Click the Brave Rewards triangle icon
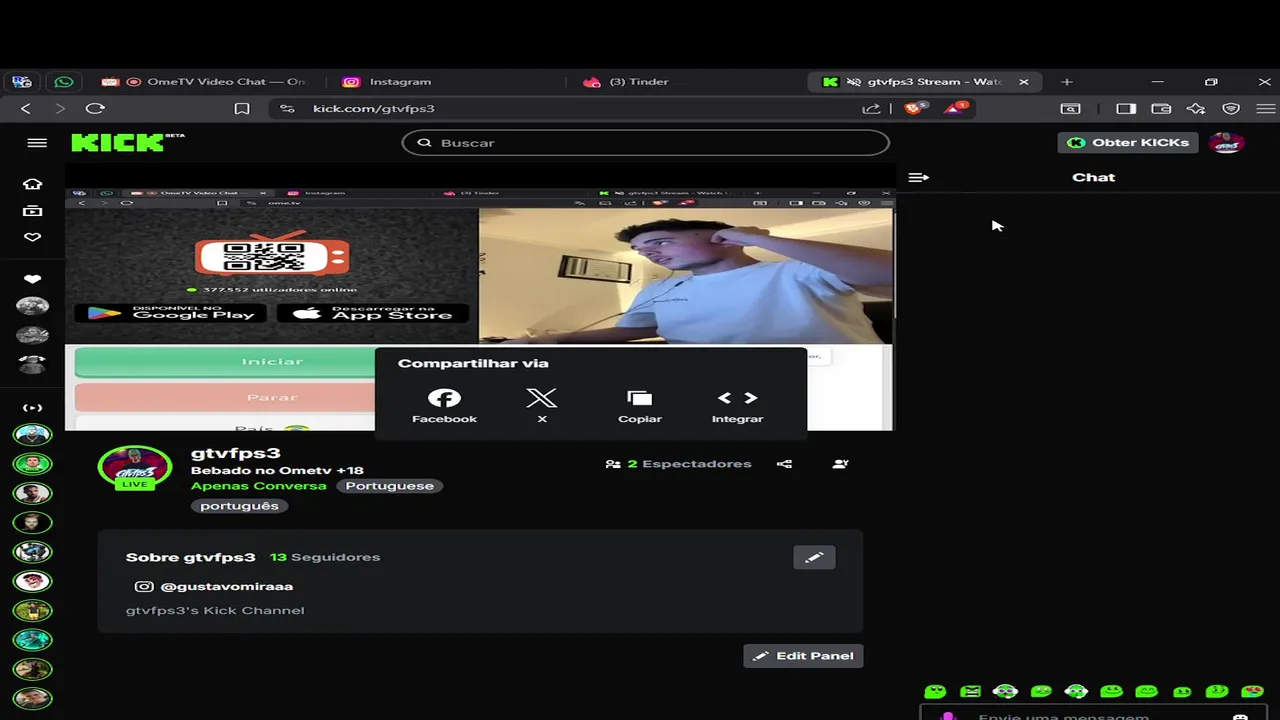The height and width of the screenshot is (720, 1280). pos(955,107)
